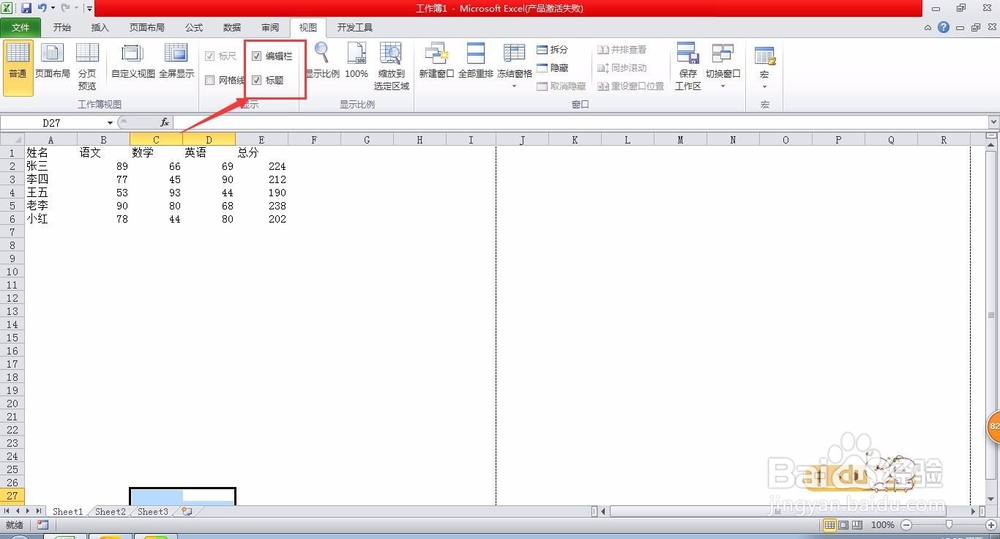Image resolution: width=1000 pixels, height=539 pixels.
Task: Click vertical scrollbar down arrow
Action: click(x=991, y=499)
